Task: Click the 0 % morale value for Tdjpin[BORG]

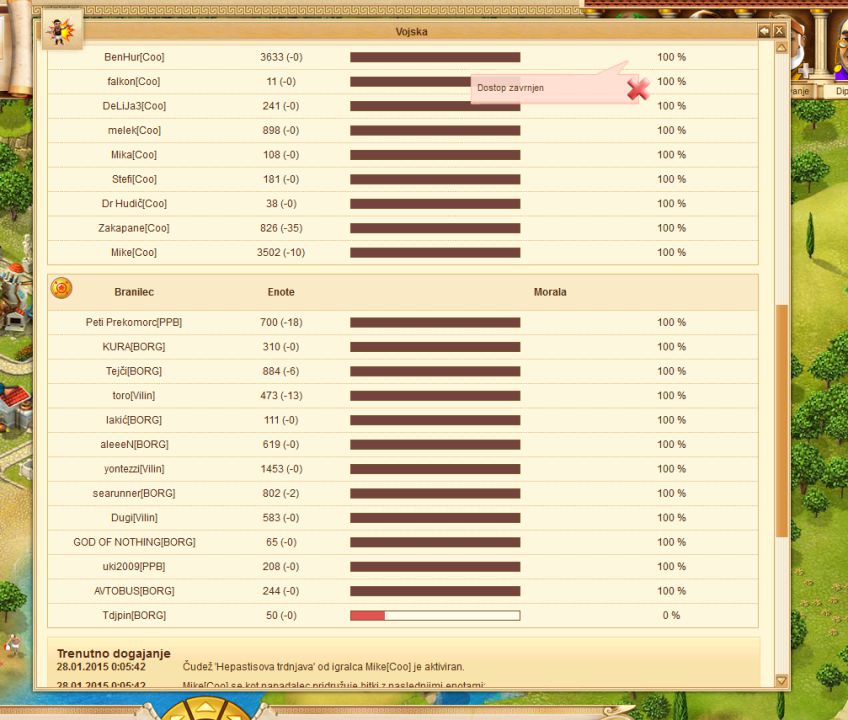Action: [x=671, y=615]
